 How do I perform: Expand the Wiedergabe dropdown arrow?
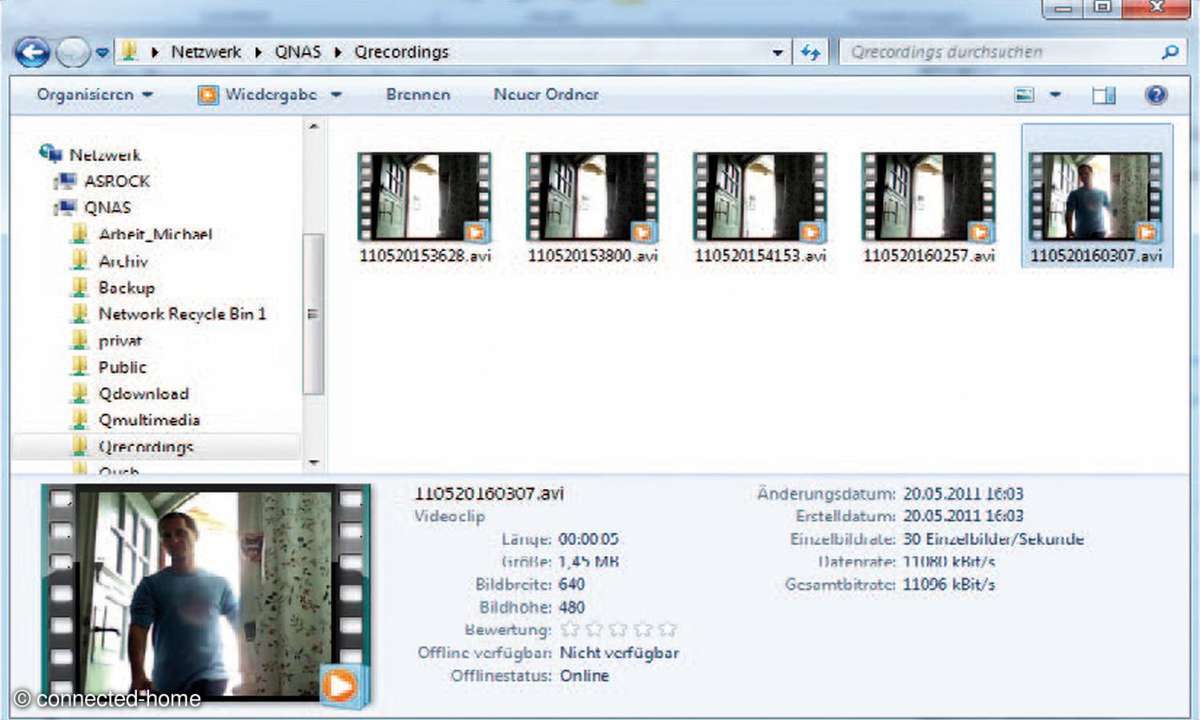(x=336, y=95)
